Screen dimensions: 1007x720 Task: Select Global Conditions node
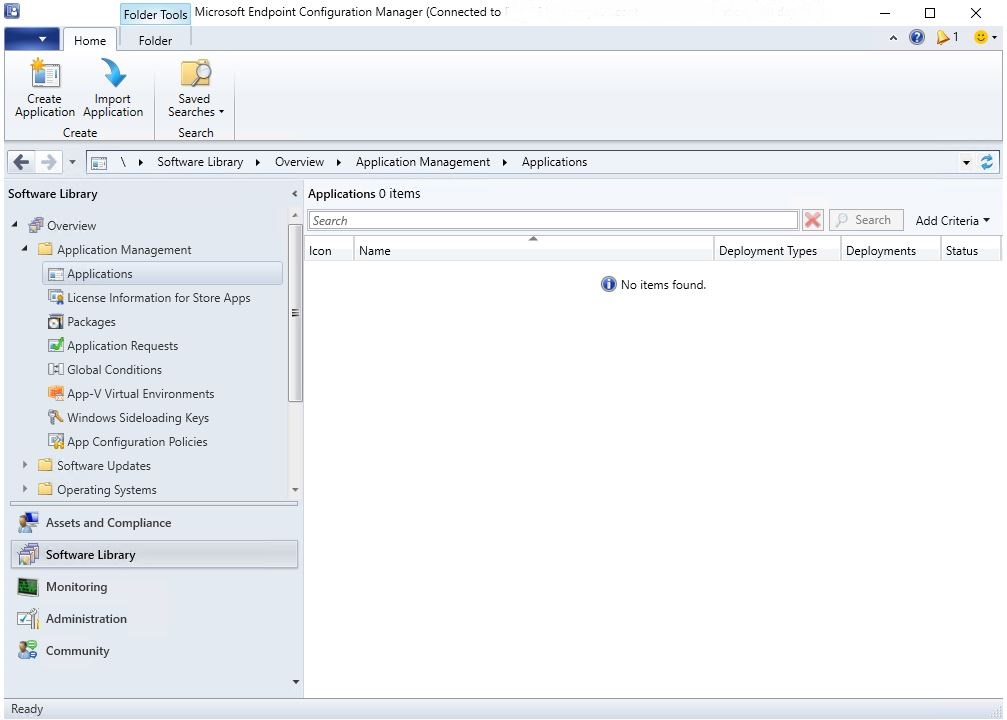(114, 369)
